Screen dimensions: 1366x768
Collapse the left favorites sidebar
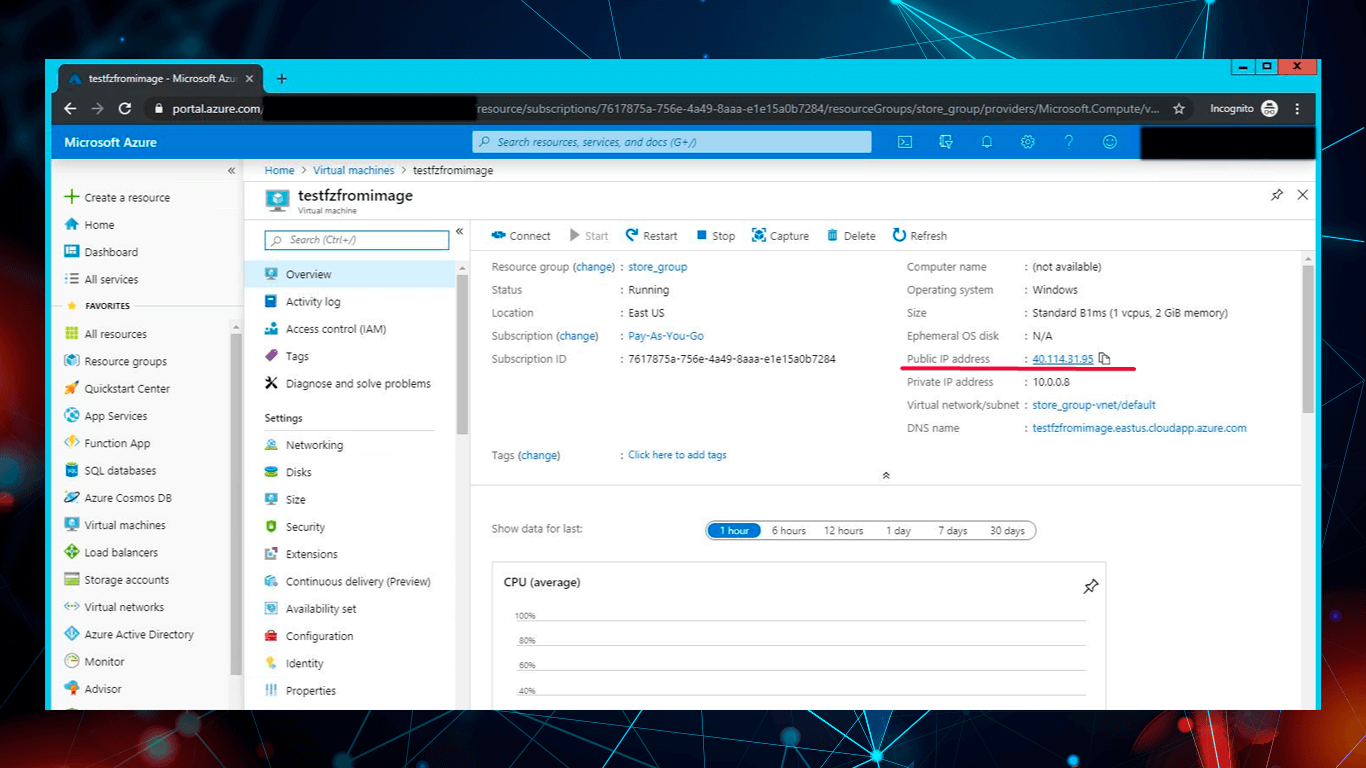point(231,170)
